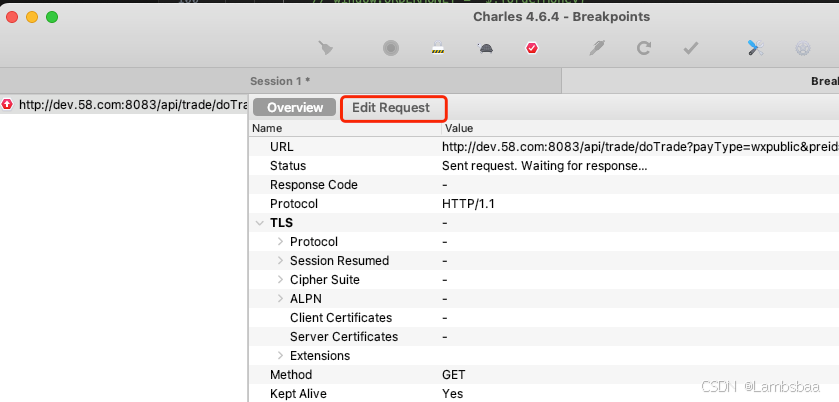Expand the Session Resumed row
This screenshot has height=402, width=839.
(280, 261)
